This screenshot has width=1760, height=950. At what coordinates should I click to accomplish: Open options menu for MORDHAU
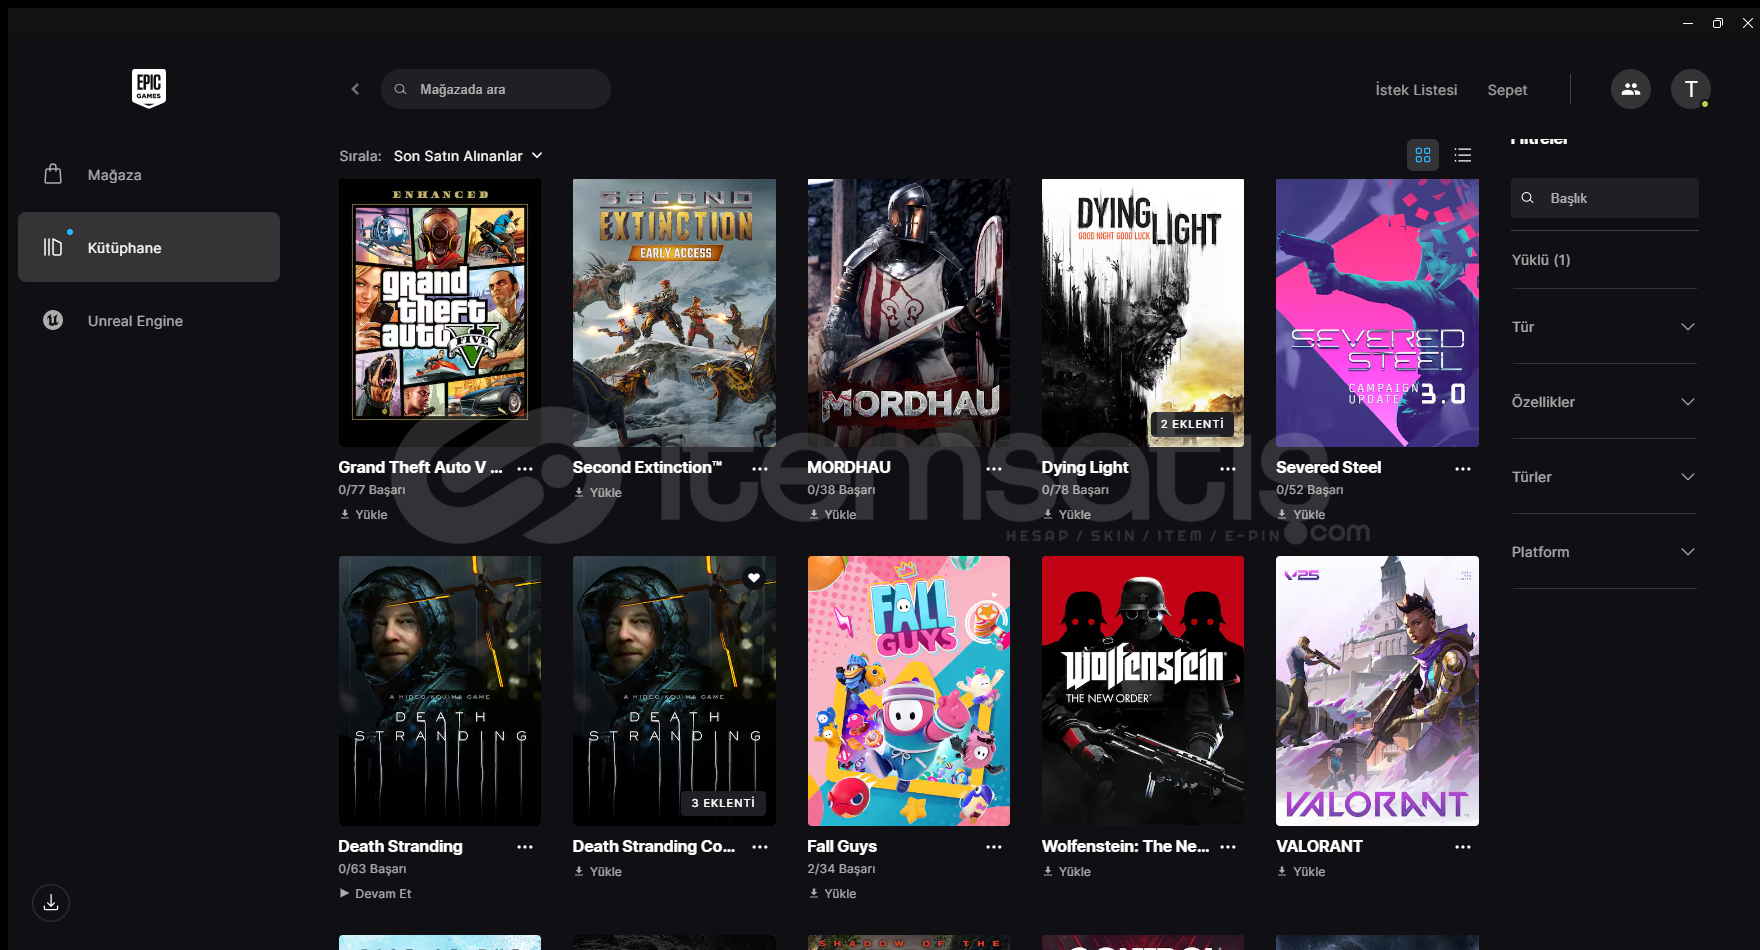[x=994, y=468]
